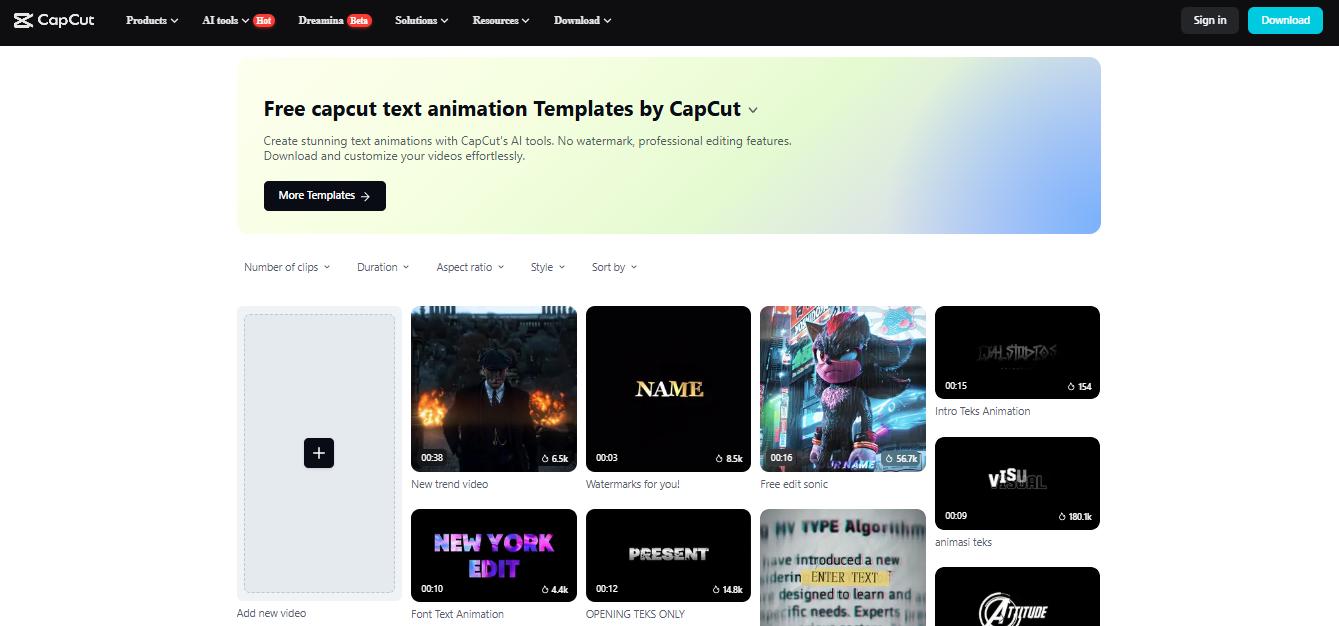
Task: Click the Hot badge next to AI tools
Action: [x=264, y=19]
